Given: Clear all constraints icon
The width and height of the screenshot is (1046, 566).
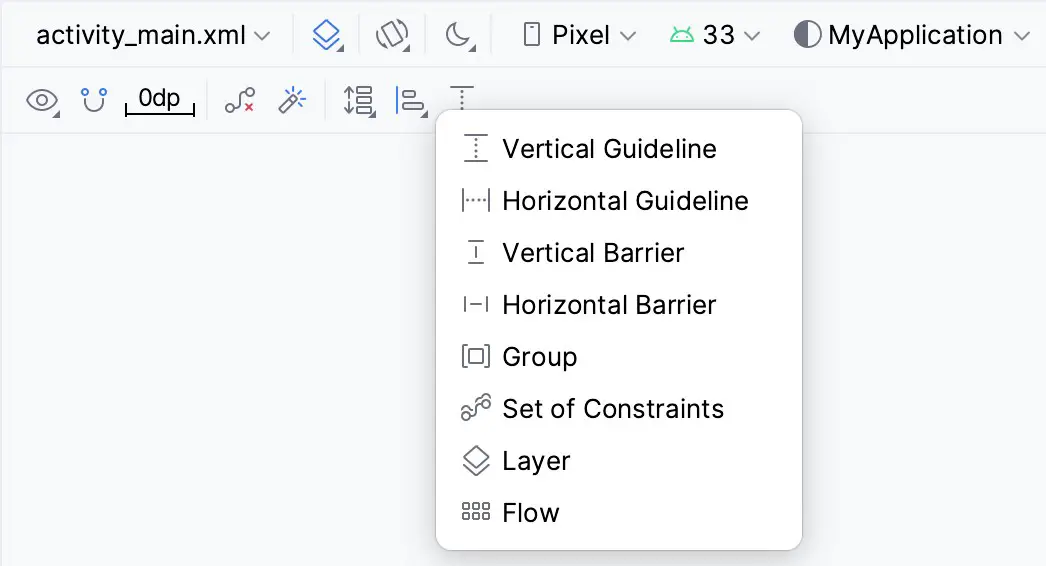Looking at the screenshot, I should pyautogui.click(x=239, y=100).
